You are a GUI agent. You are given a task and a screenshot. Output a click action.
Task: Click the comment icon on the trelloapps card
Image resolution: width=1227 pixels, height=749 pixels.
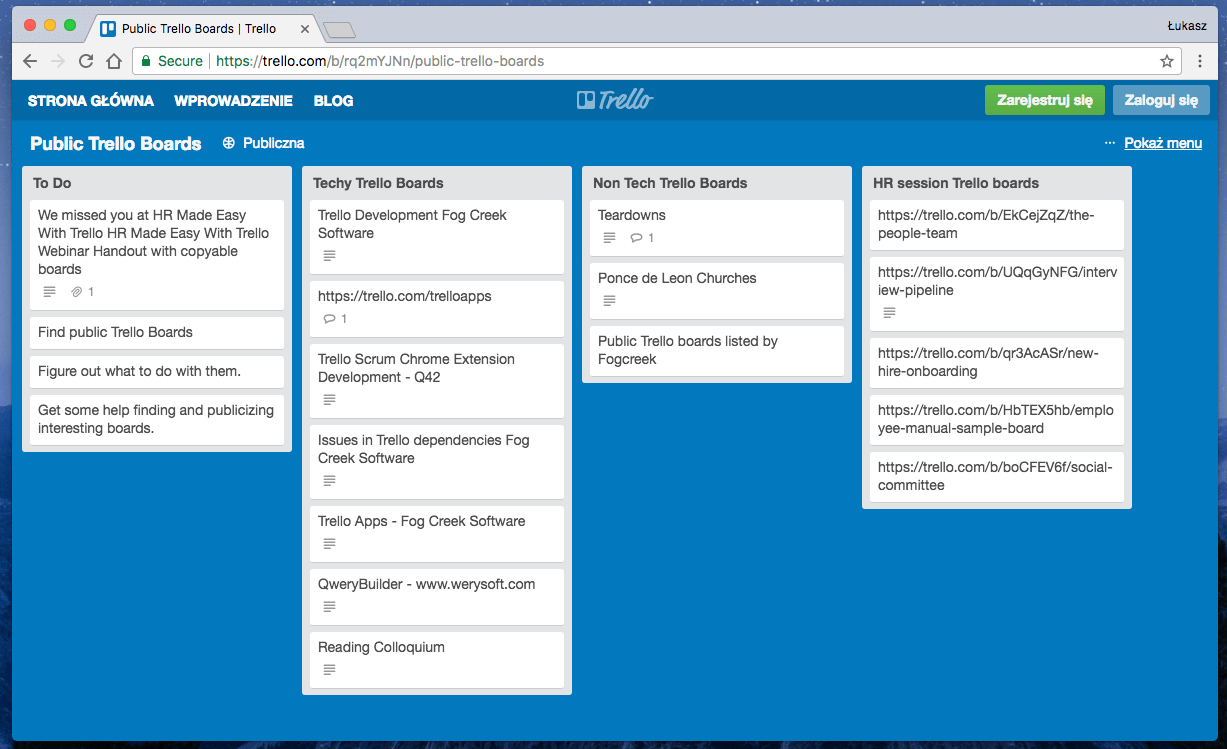[329, 319]
